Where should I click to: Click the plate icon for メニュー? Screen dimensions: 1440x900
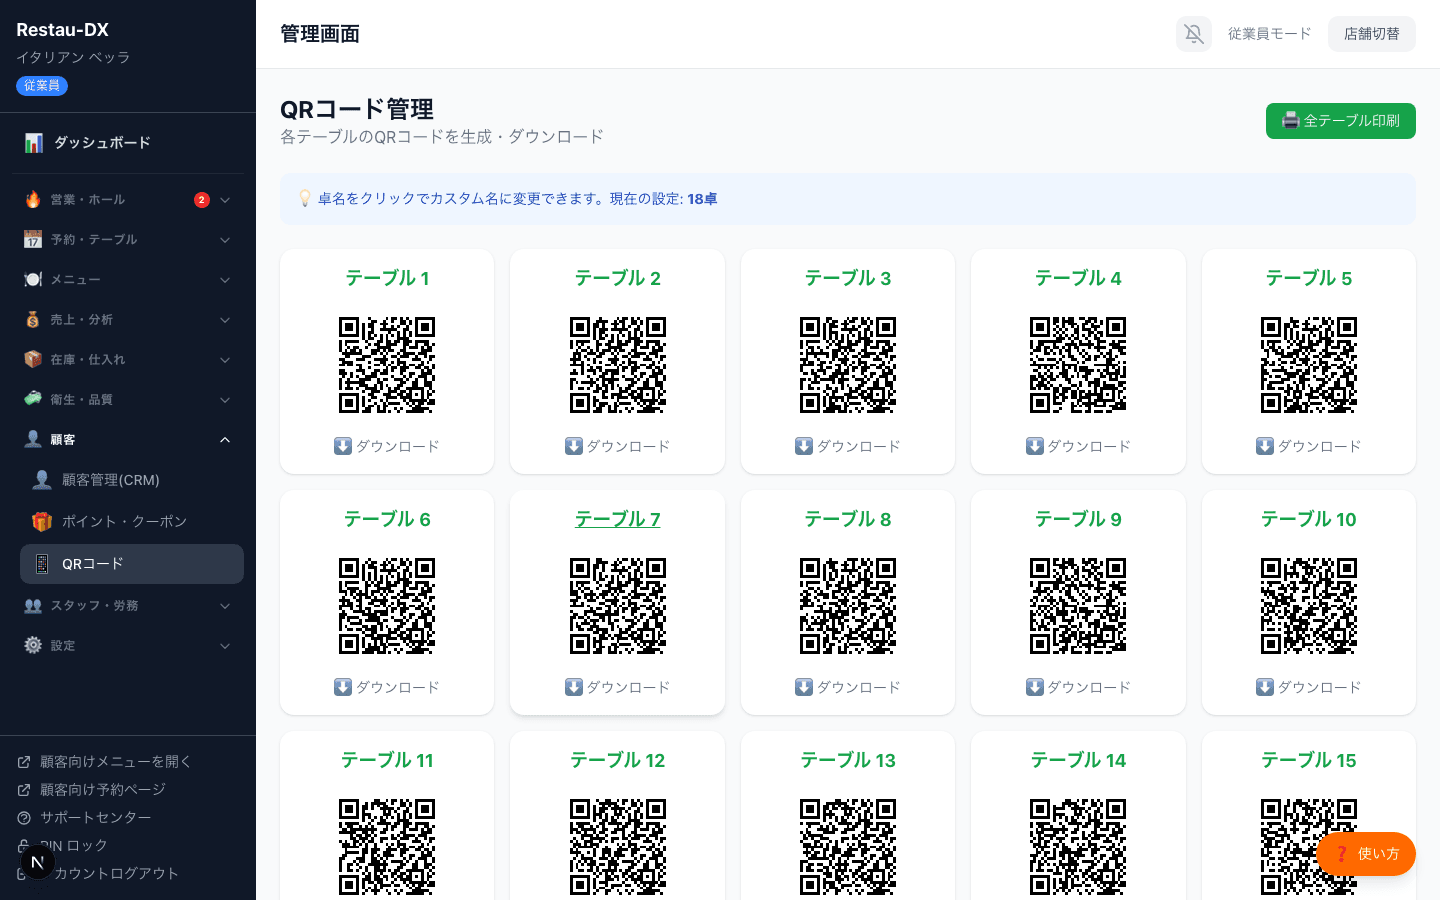(33, 280)
